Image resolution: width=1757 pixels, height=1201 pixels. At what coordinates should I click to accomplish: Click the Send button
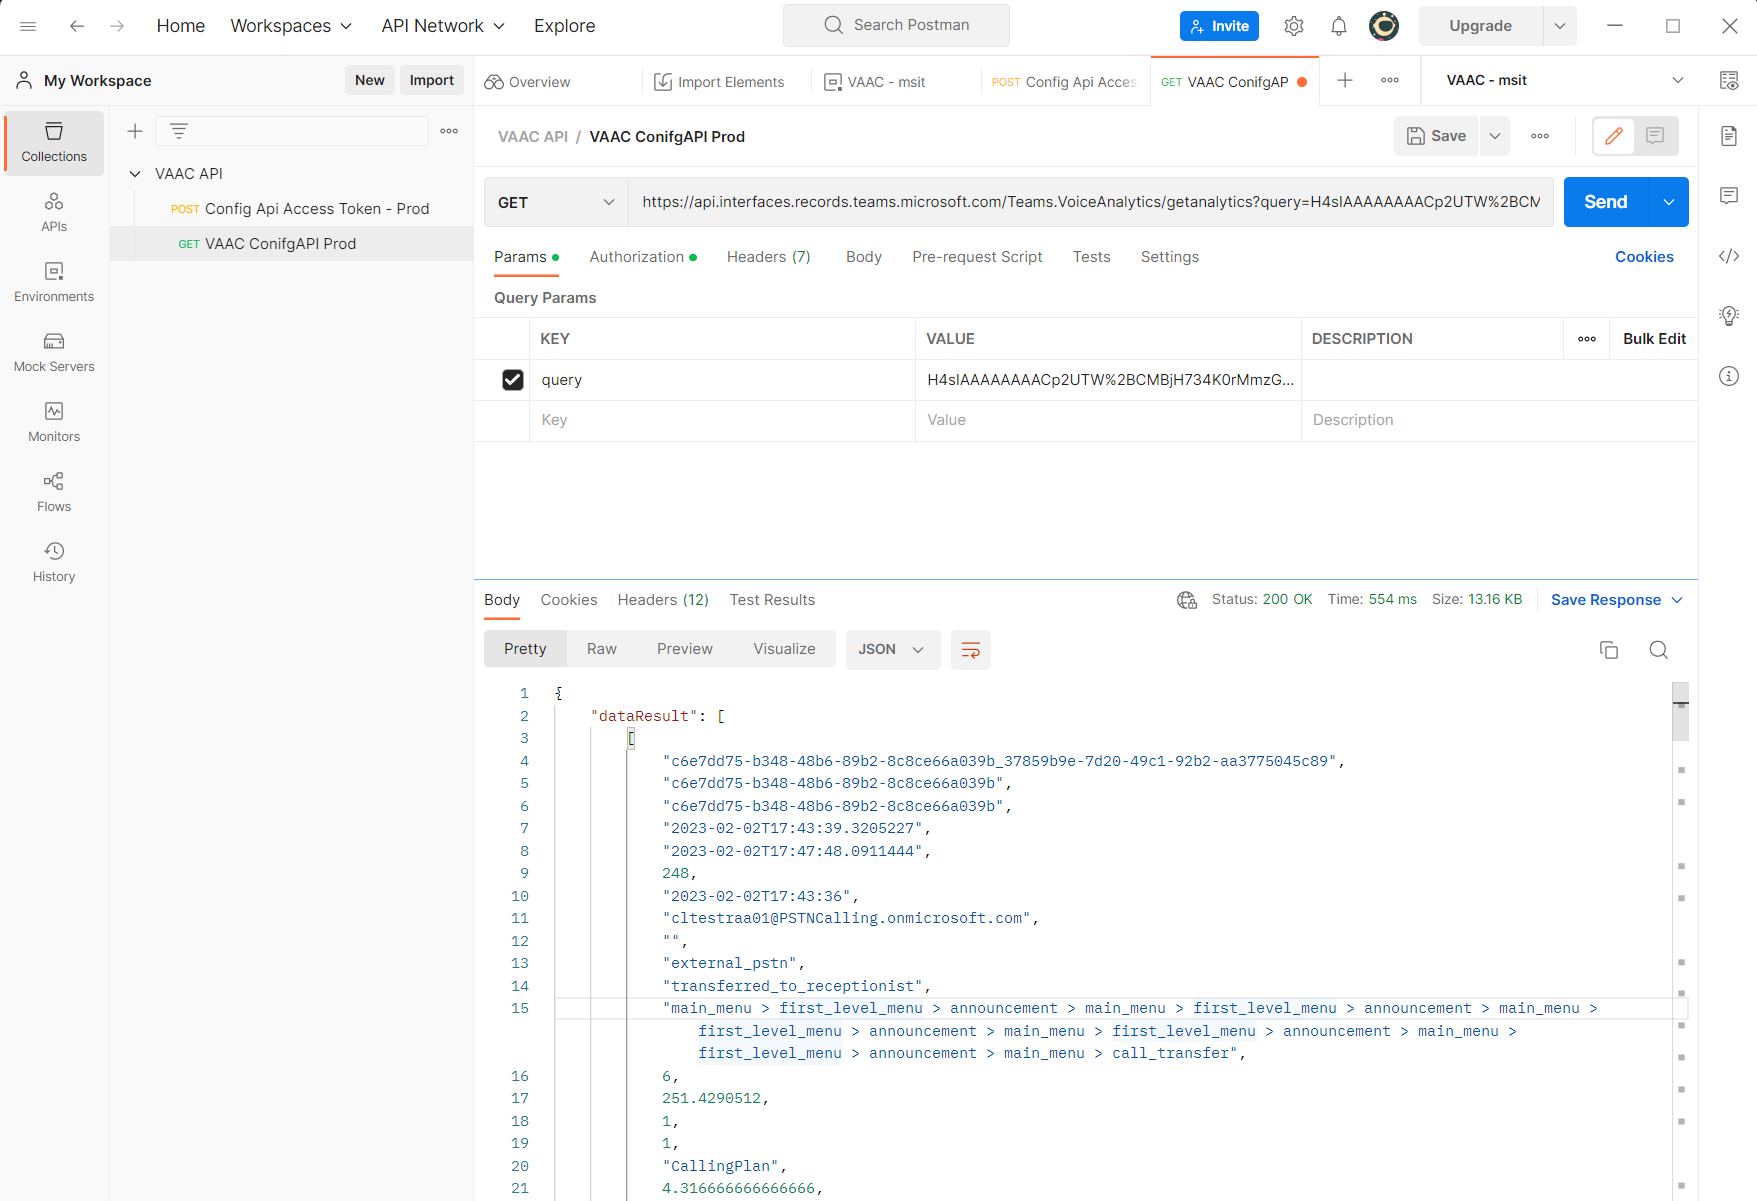pos(1606,202)
